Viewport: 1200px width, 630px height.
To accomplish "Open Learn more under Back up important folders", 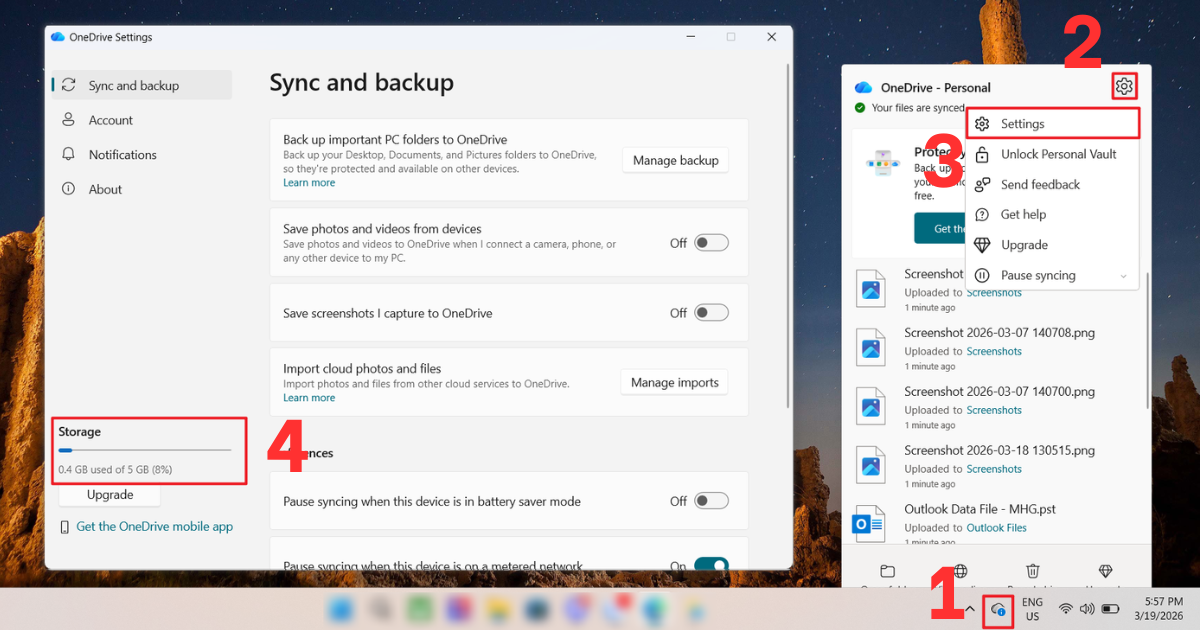I will pyautogui.click(x=309, y=183).
